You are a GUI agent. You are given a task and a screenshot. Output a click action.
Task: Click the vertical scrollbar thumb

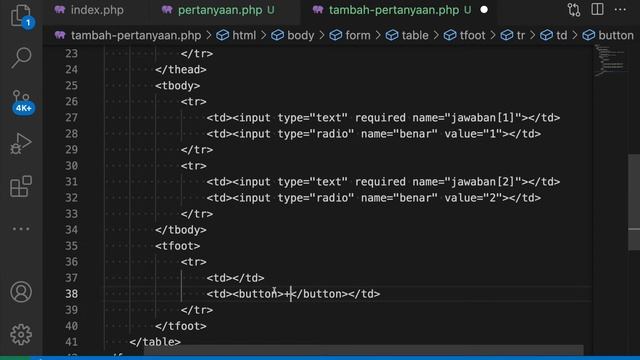[x=634, y=202]
